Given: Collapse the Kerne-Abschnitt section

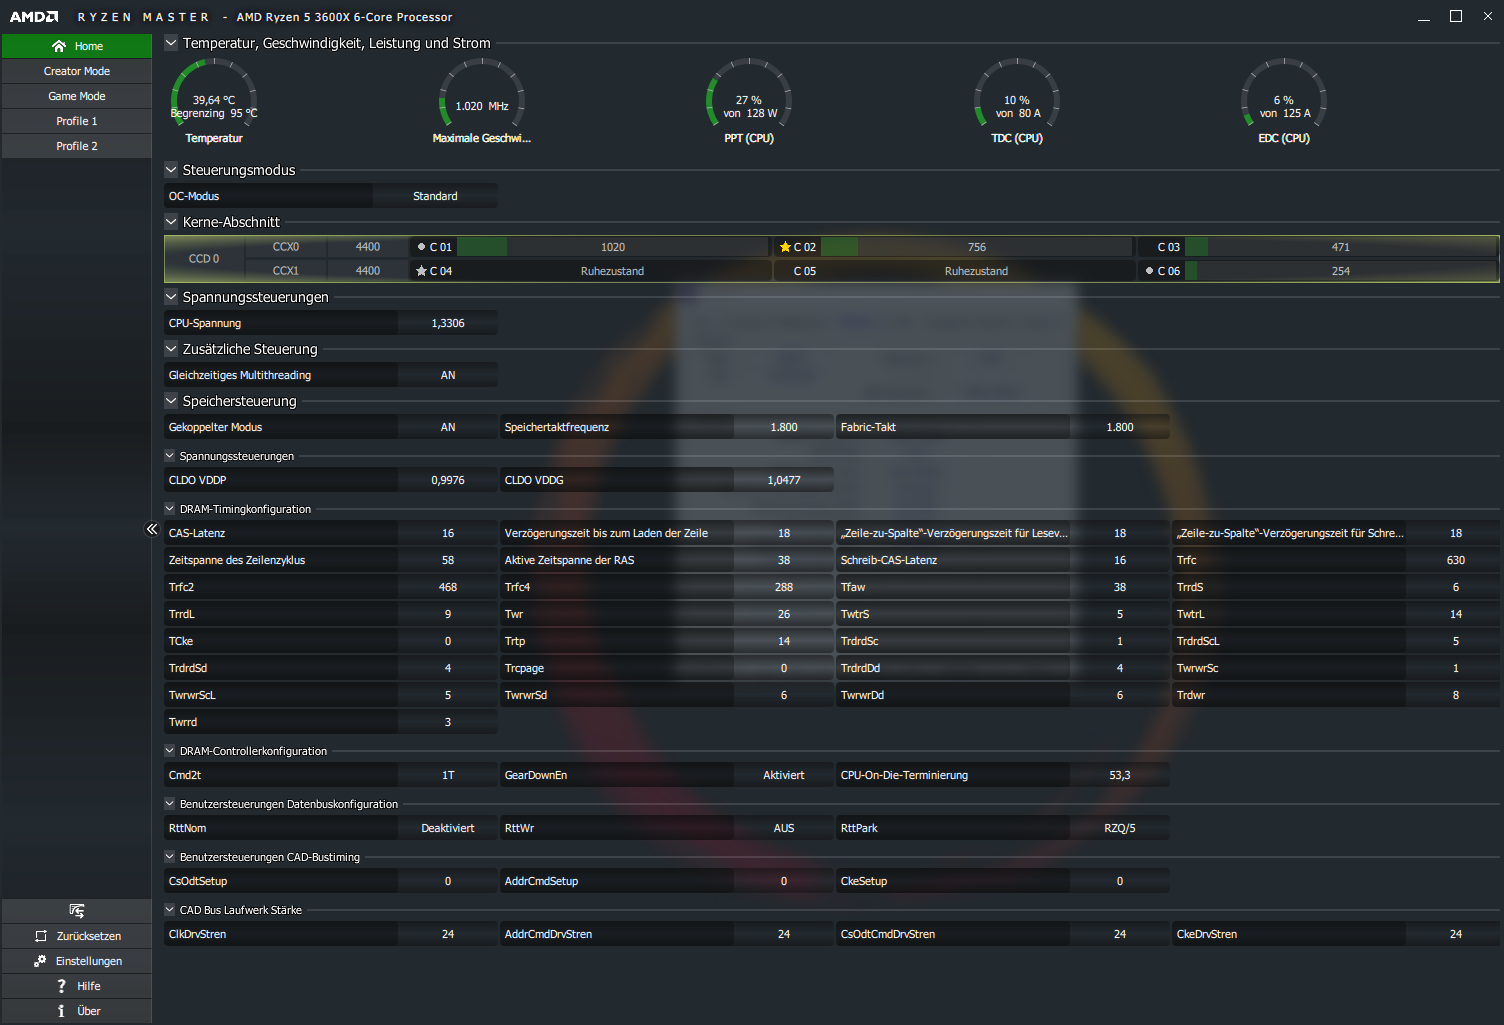Looking at the screenshot, I should tap(171, 222).
